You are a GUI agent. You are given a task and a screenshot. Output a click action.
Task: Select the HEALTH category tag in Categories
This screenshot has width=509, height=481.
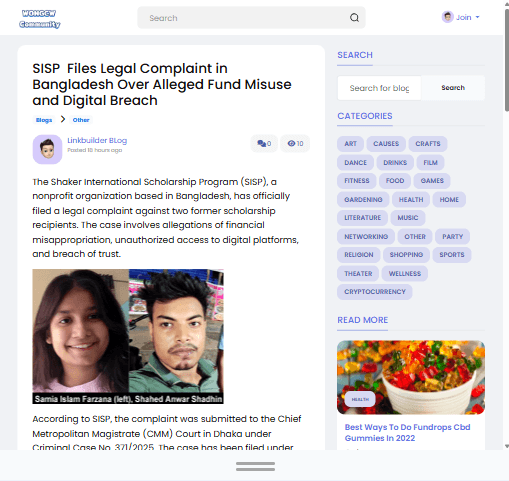411,200
